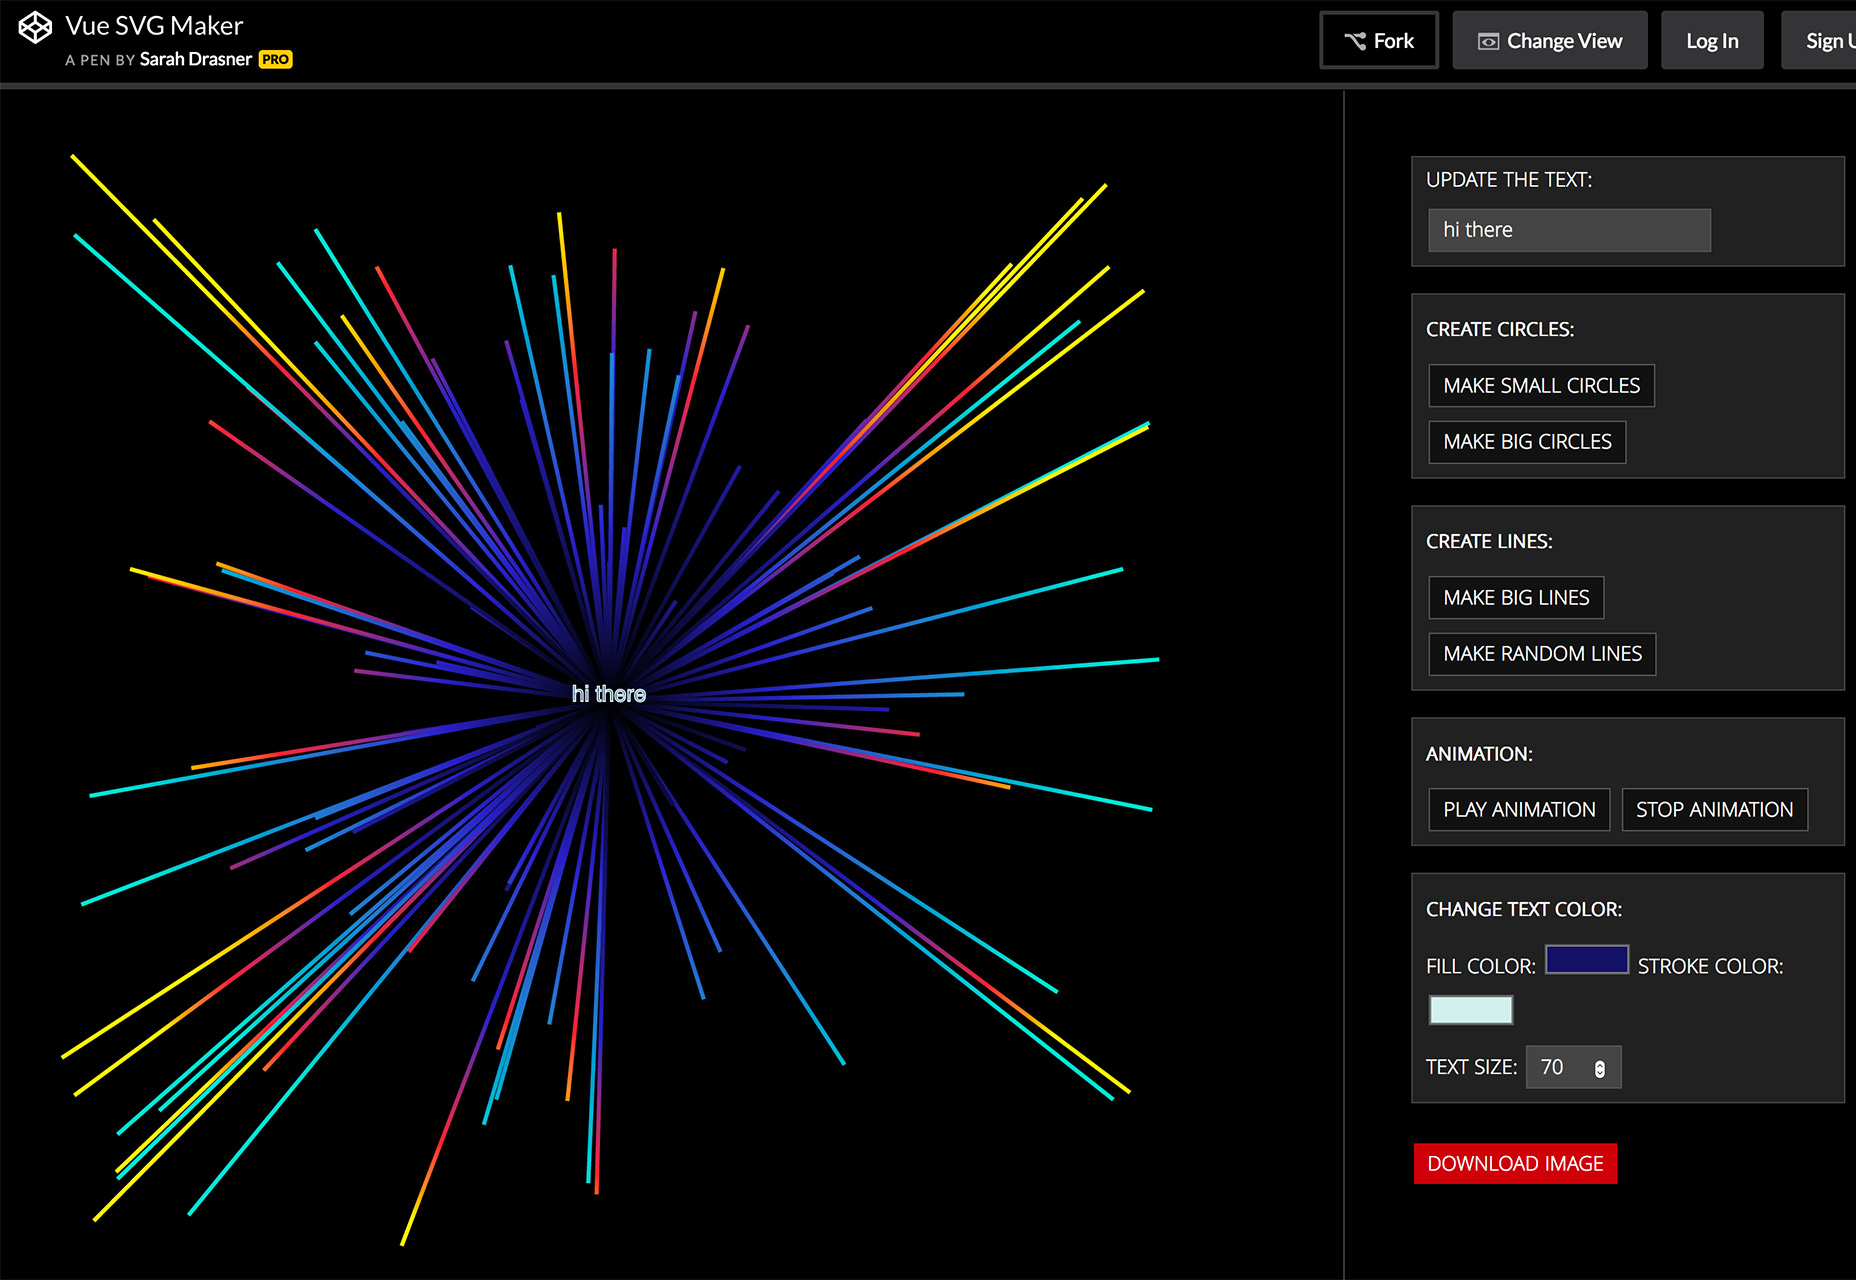Click the Vue SVG Maker title
Image resolution: width=1856 pixels, height=1280 pixels.
pos(154,26)
